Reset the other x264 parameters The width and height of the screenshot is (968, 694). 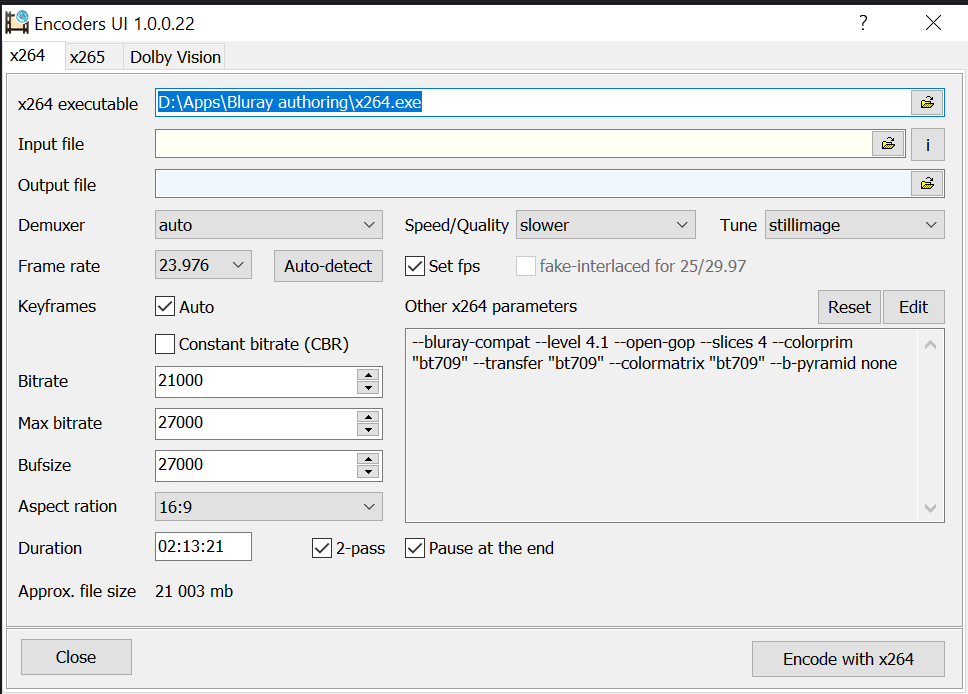(849, 307)
